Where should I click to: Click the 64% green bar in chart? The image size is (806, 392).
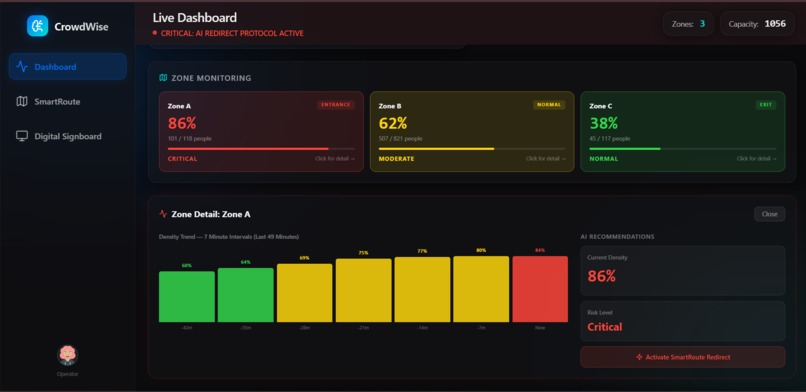246,295
